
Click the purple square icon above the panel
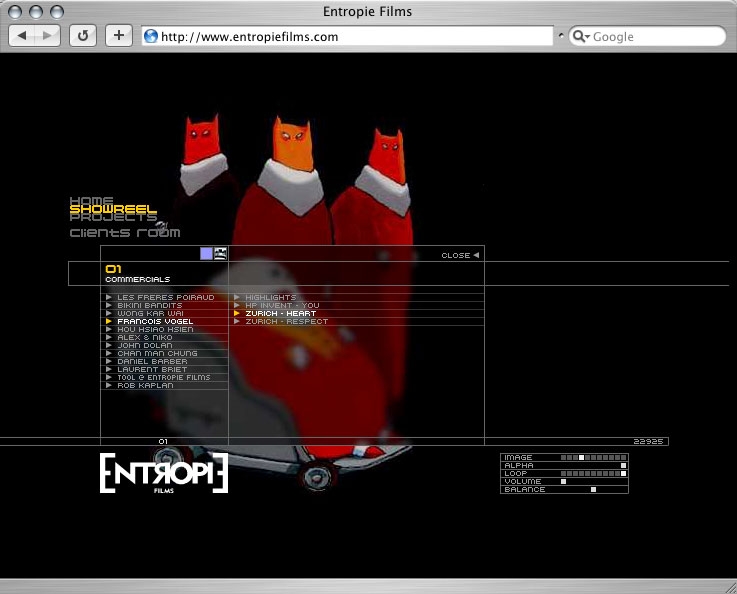[x=206, y=254]
